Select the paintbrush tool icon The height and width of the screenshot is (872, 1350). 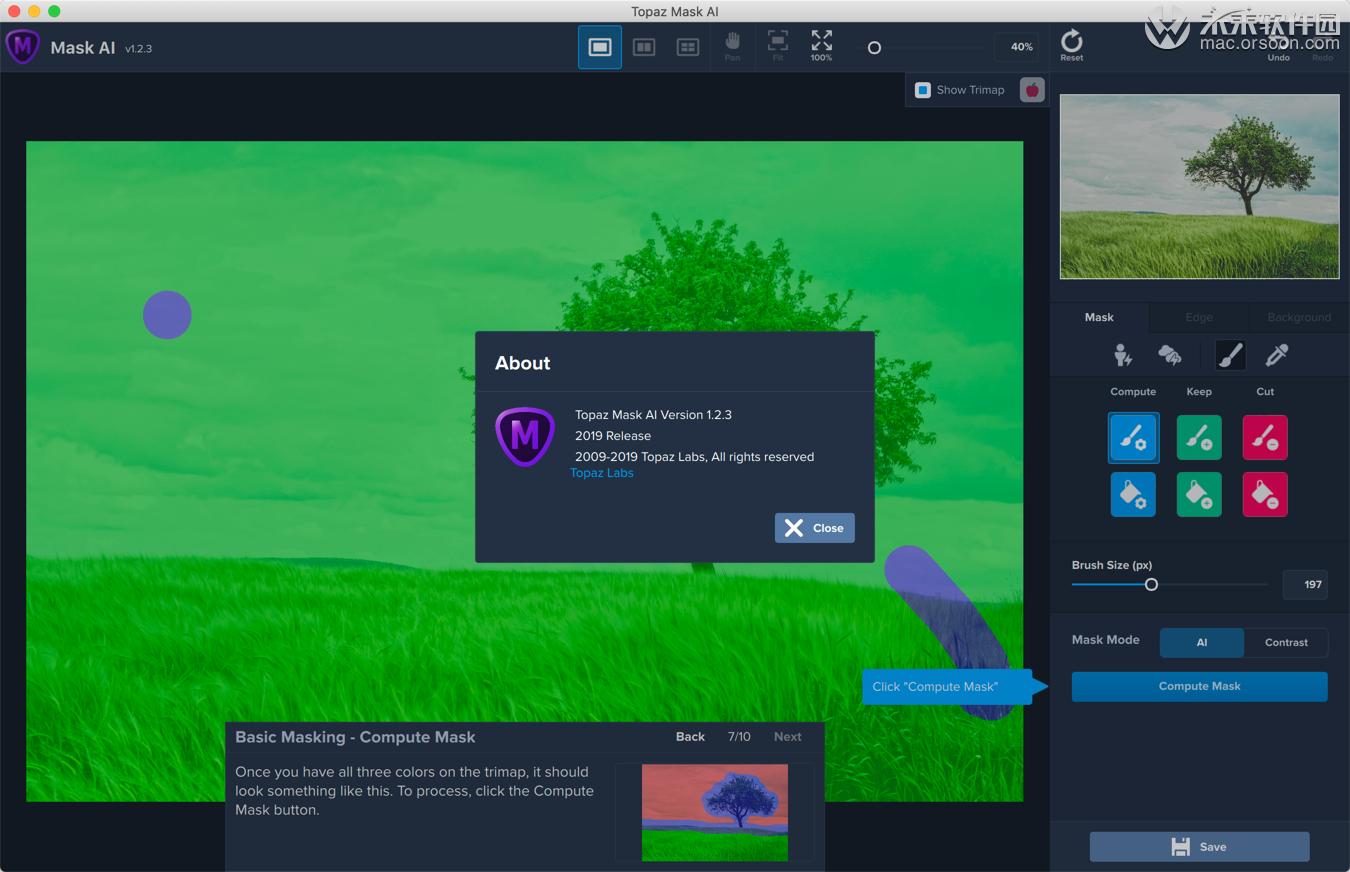(x=1230, y=354)
